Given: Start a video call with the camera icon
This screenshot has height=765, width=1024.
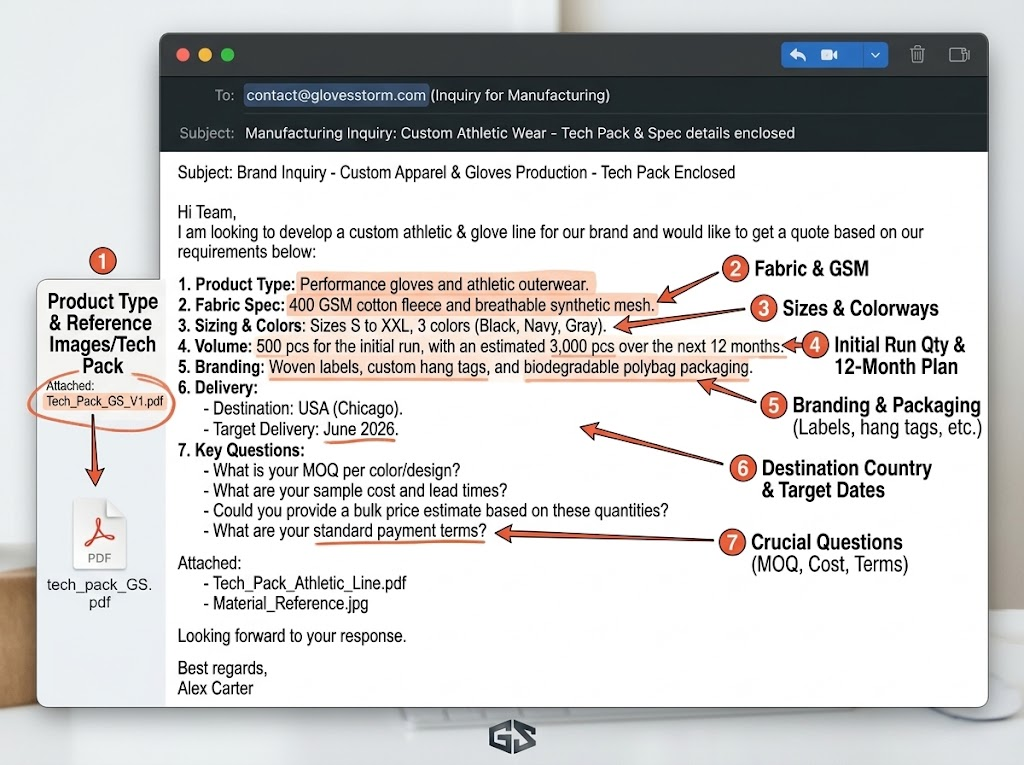Looking at the screenshot, I should pos(829,55).
